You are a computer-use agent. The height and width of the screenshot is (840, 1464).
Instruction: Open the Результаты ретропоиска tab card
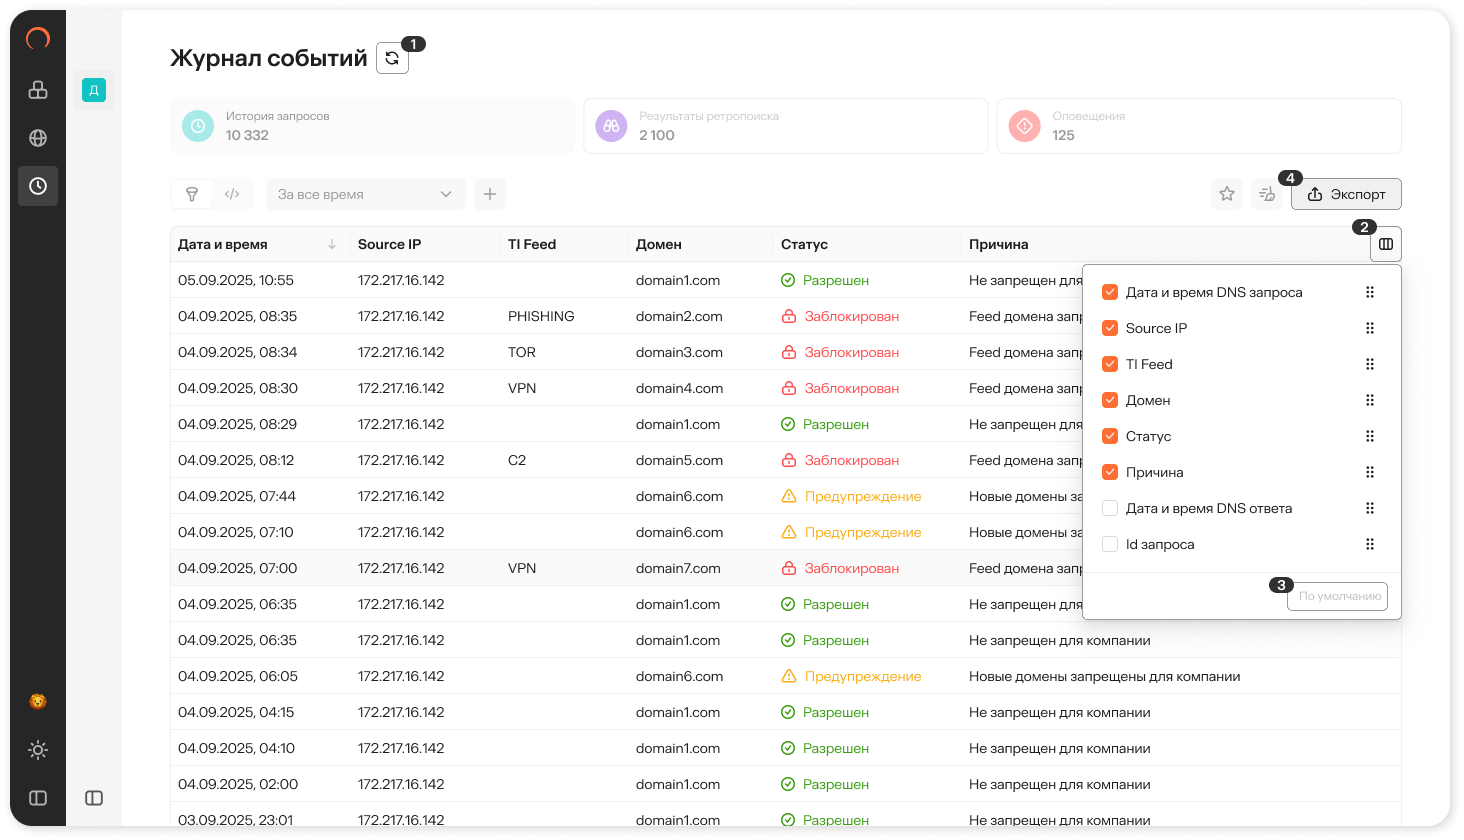(x=785, y=126)
